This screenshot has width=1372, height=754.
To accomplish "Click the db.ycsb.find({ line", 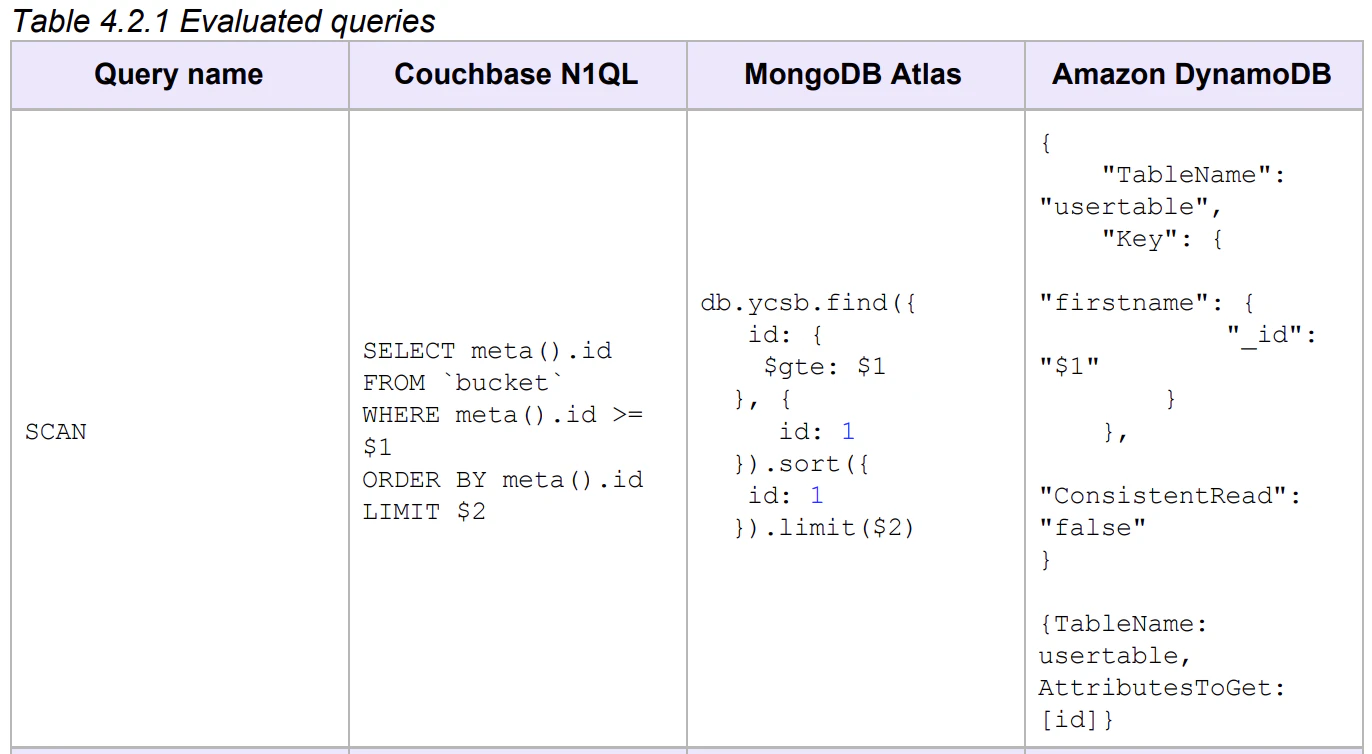I will (808, 303).
